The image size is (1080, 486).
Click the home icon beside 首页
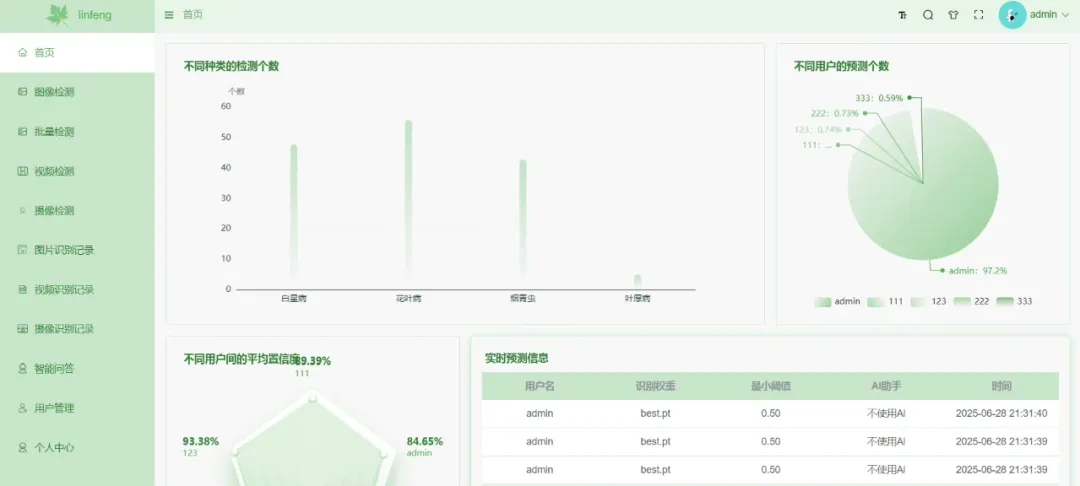coord(23,52)
